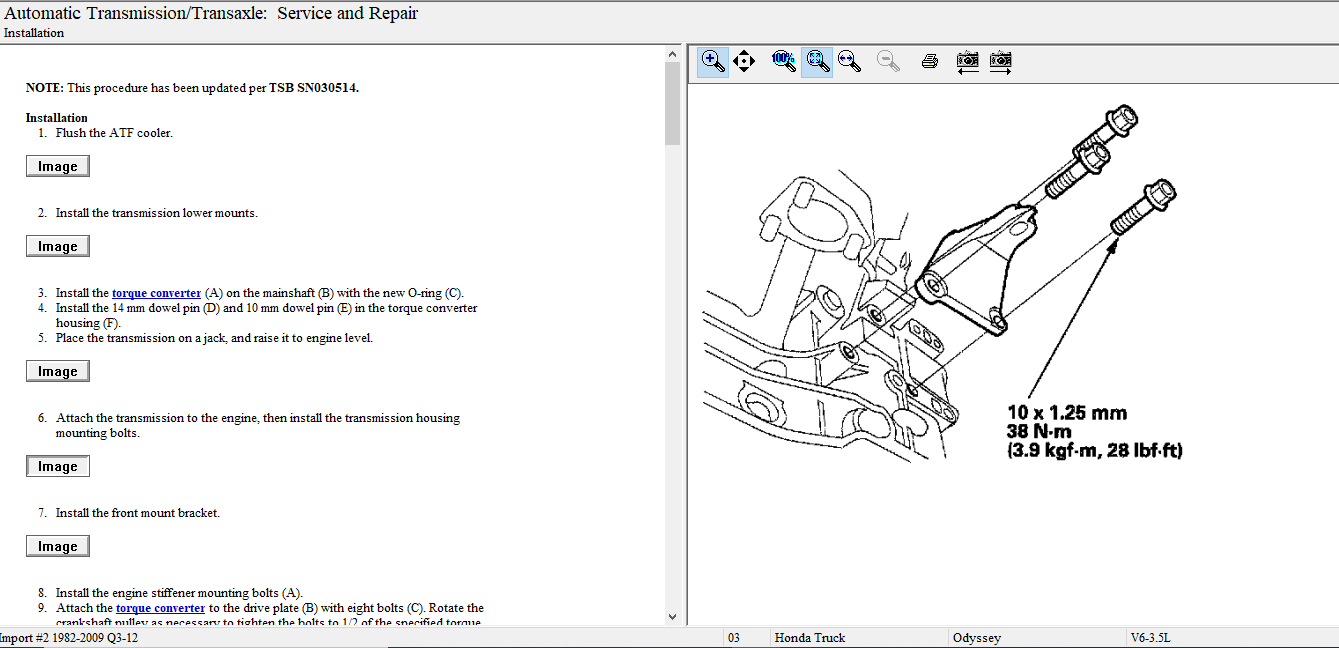The image size is (1339, 648).
Task: Follow the torque converter link in step 9
Action: [x=160, y=608]
